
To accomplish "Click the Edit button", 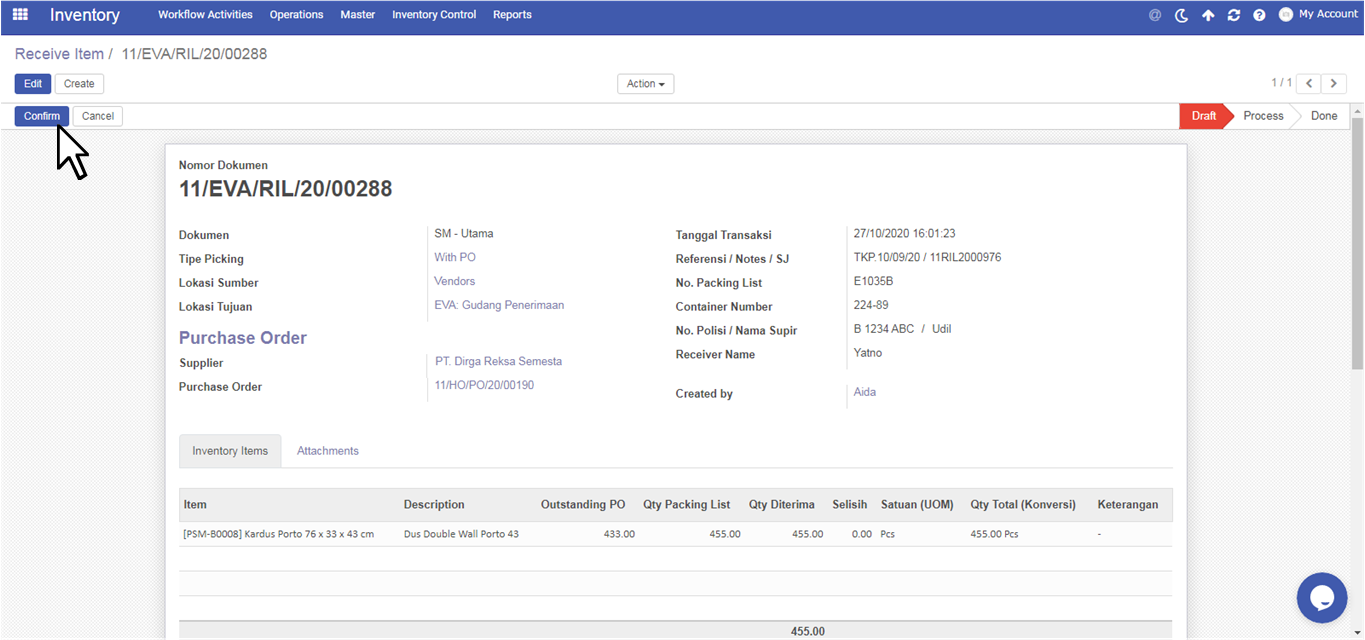I will 33,84.
